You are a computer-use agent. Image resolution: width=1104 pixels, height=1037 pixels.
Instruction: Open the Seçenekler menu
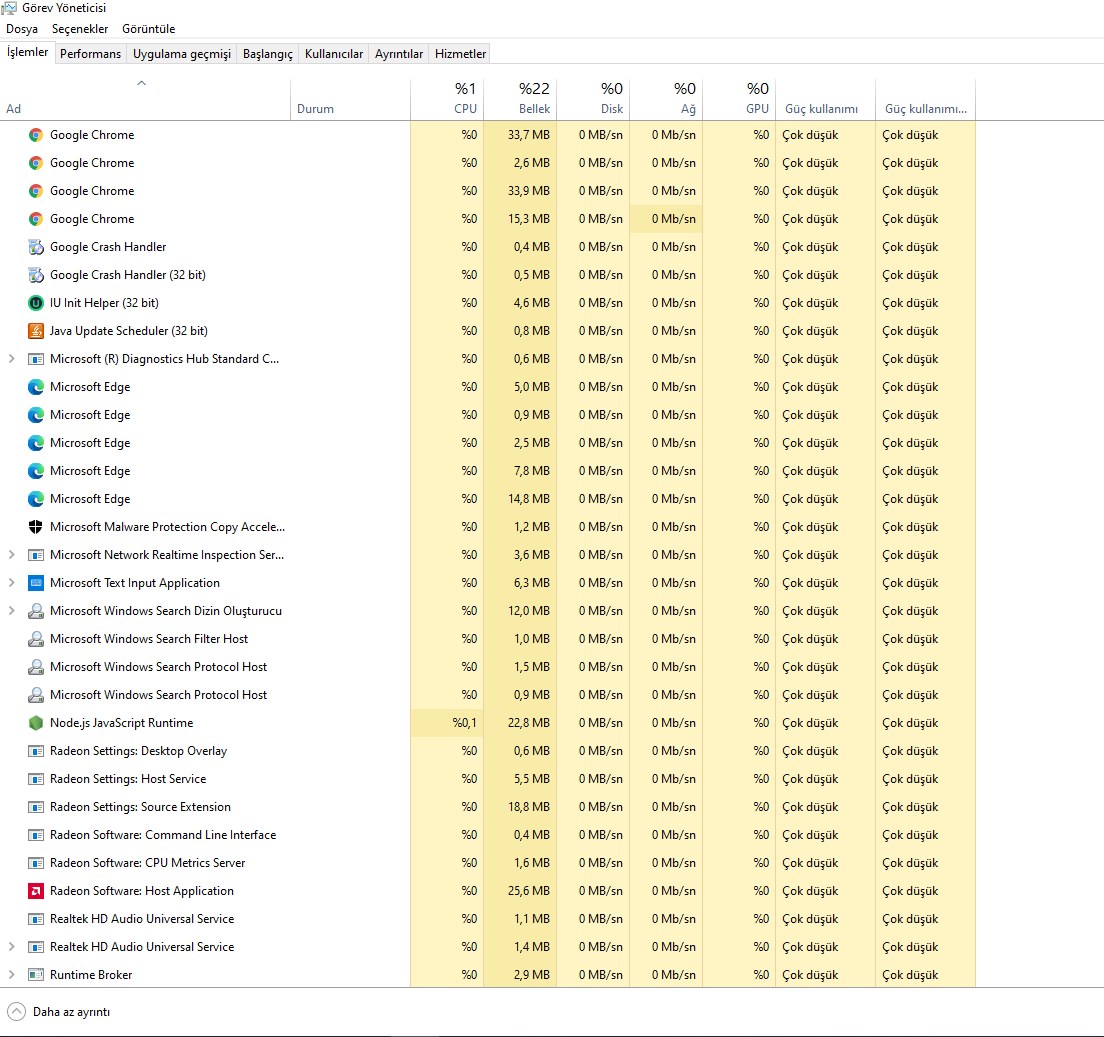80,29
